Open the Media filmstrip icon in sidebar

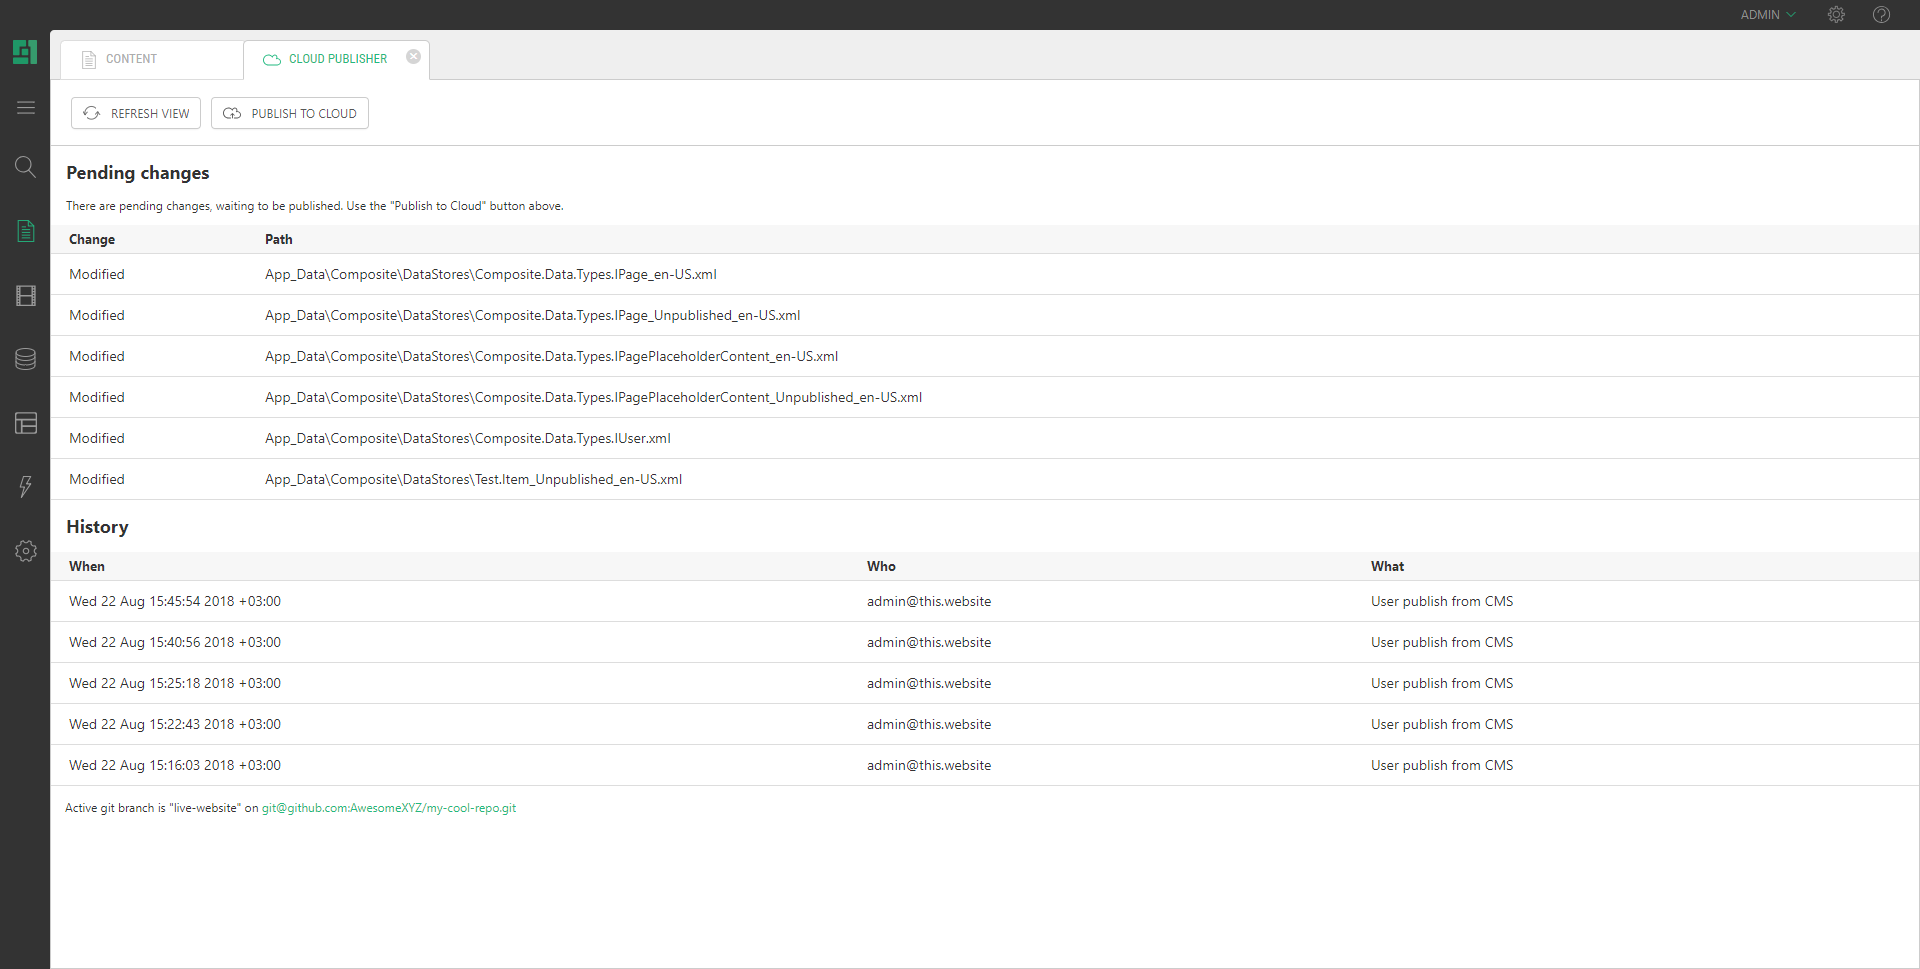click(x=26, y=296)
